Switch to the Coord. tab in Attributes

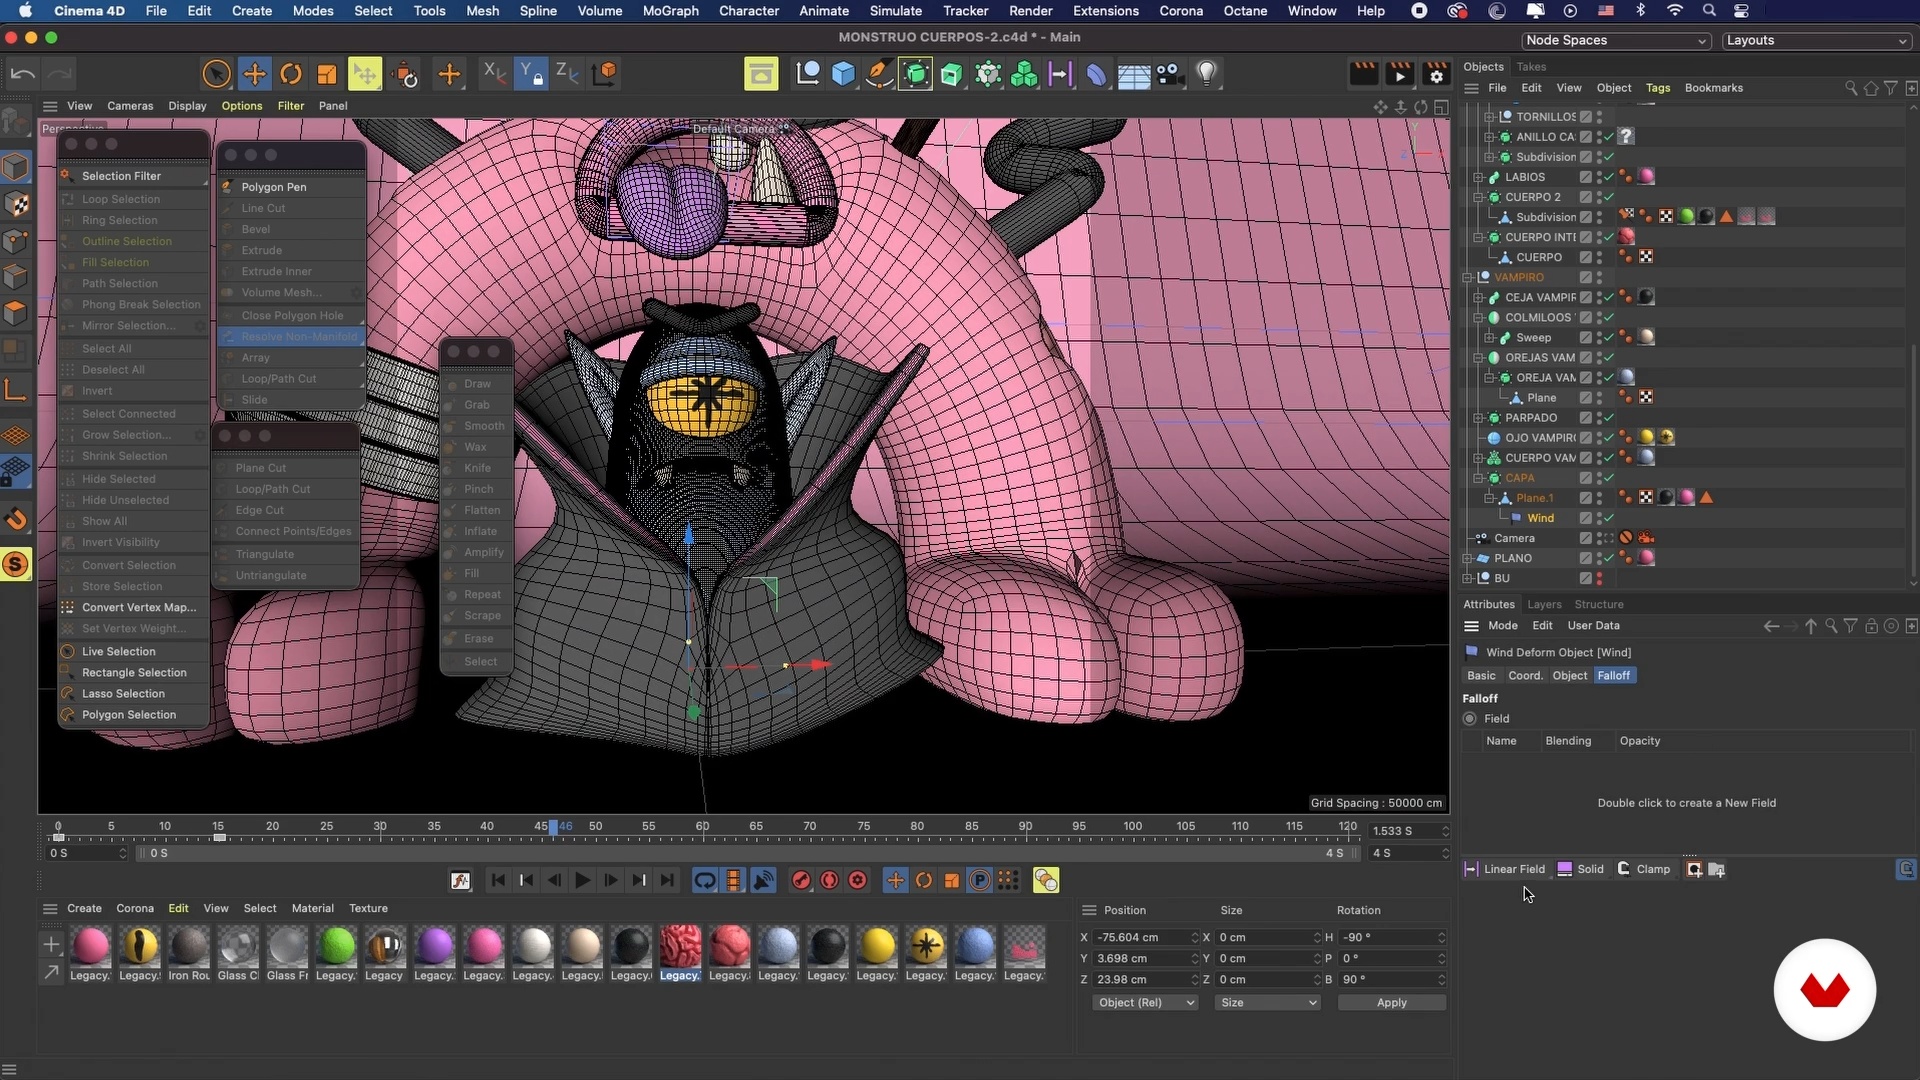coord(1525,676)
